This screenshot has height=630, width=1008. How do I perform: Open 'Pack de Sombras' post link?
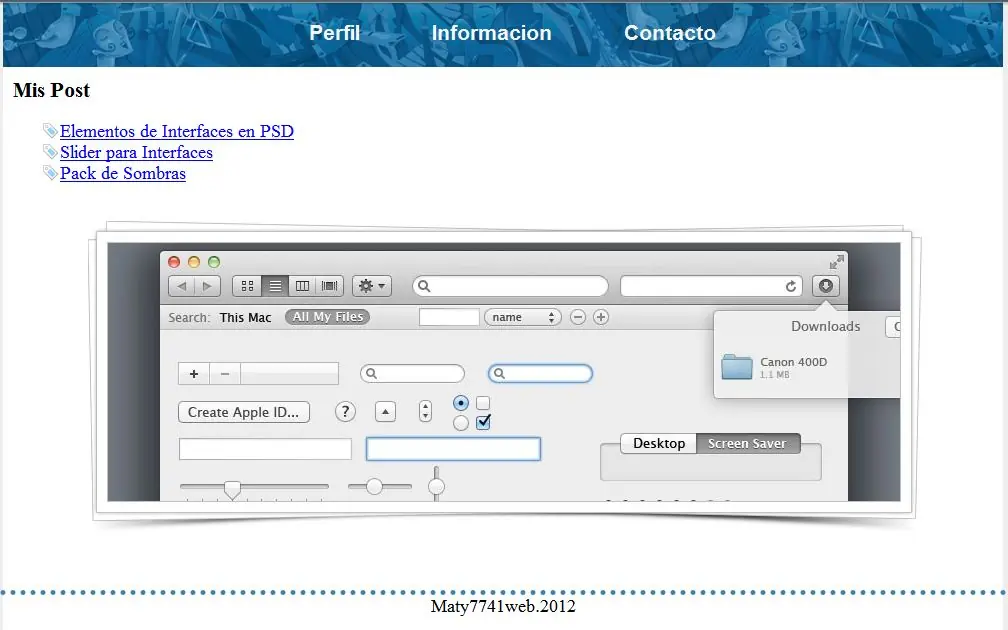[123, 174]
